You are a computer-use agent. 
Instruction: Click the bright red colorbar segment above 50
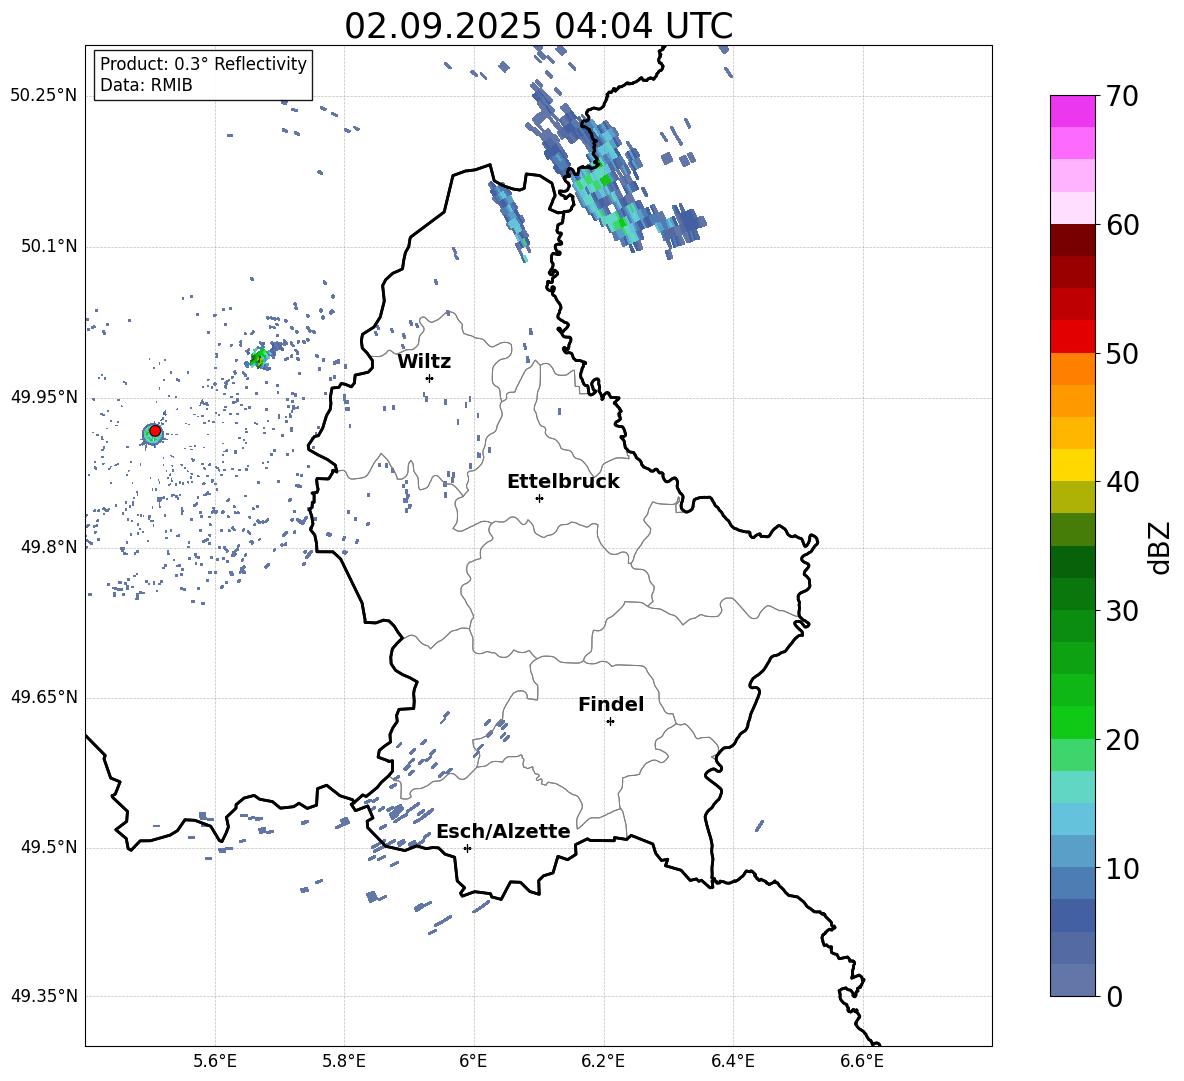pos(1072,337)
